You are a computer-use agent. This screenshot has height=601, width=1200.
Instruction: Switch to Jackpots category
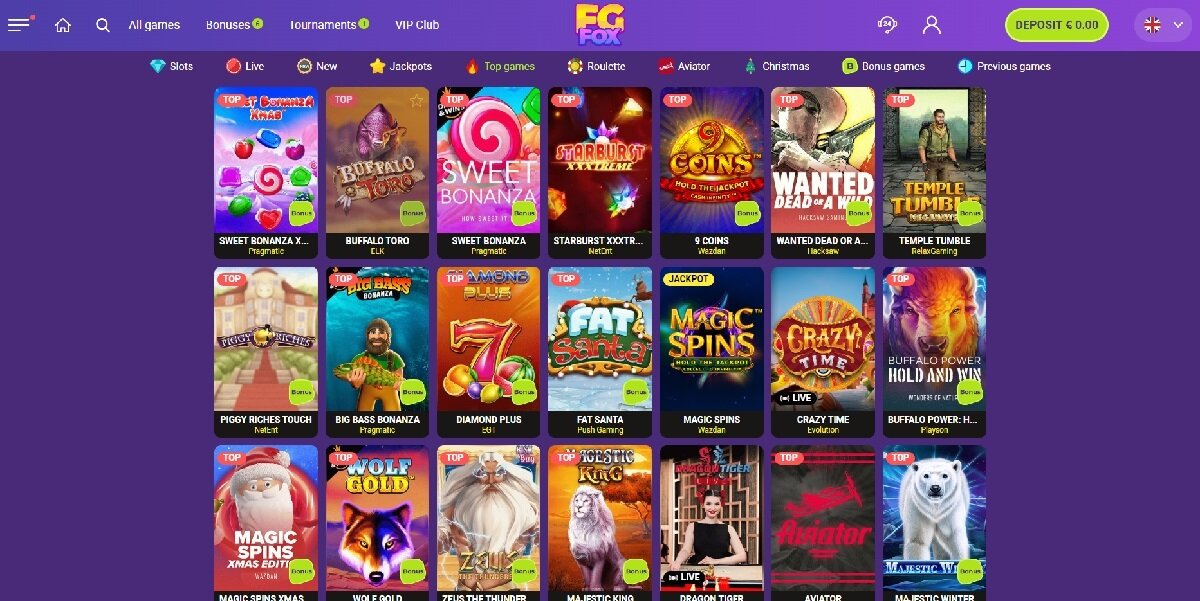click(x=401, y=66)
